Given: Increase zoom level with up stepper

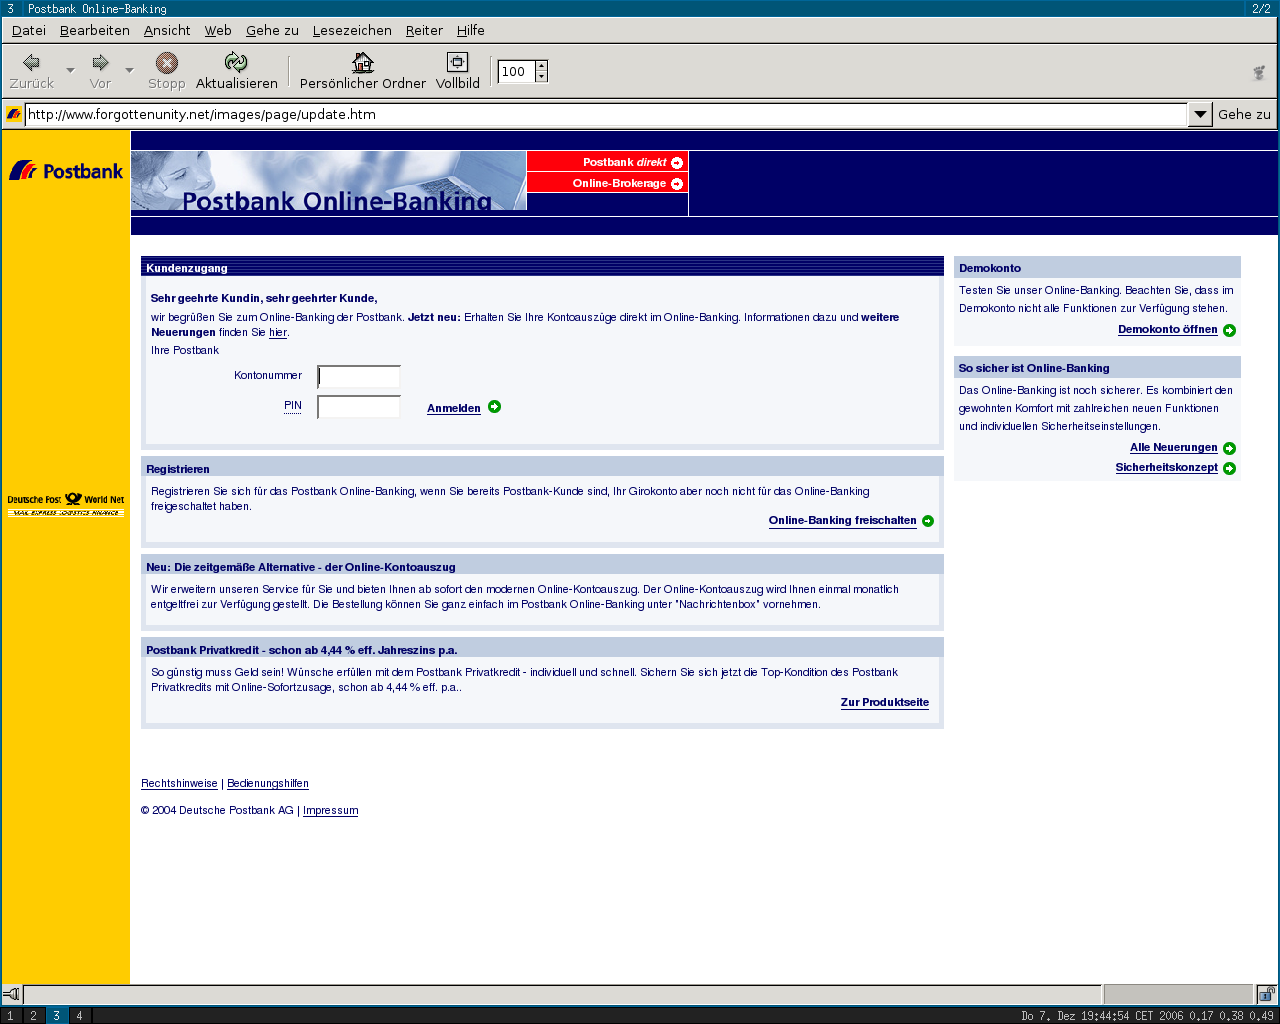Looking at the screenshot, I should point(541,65).
